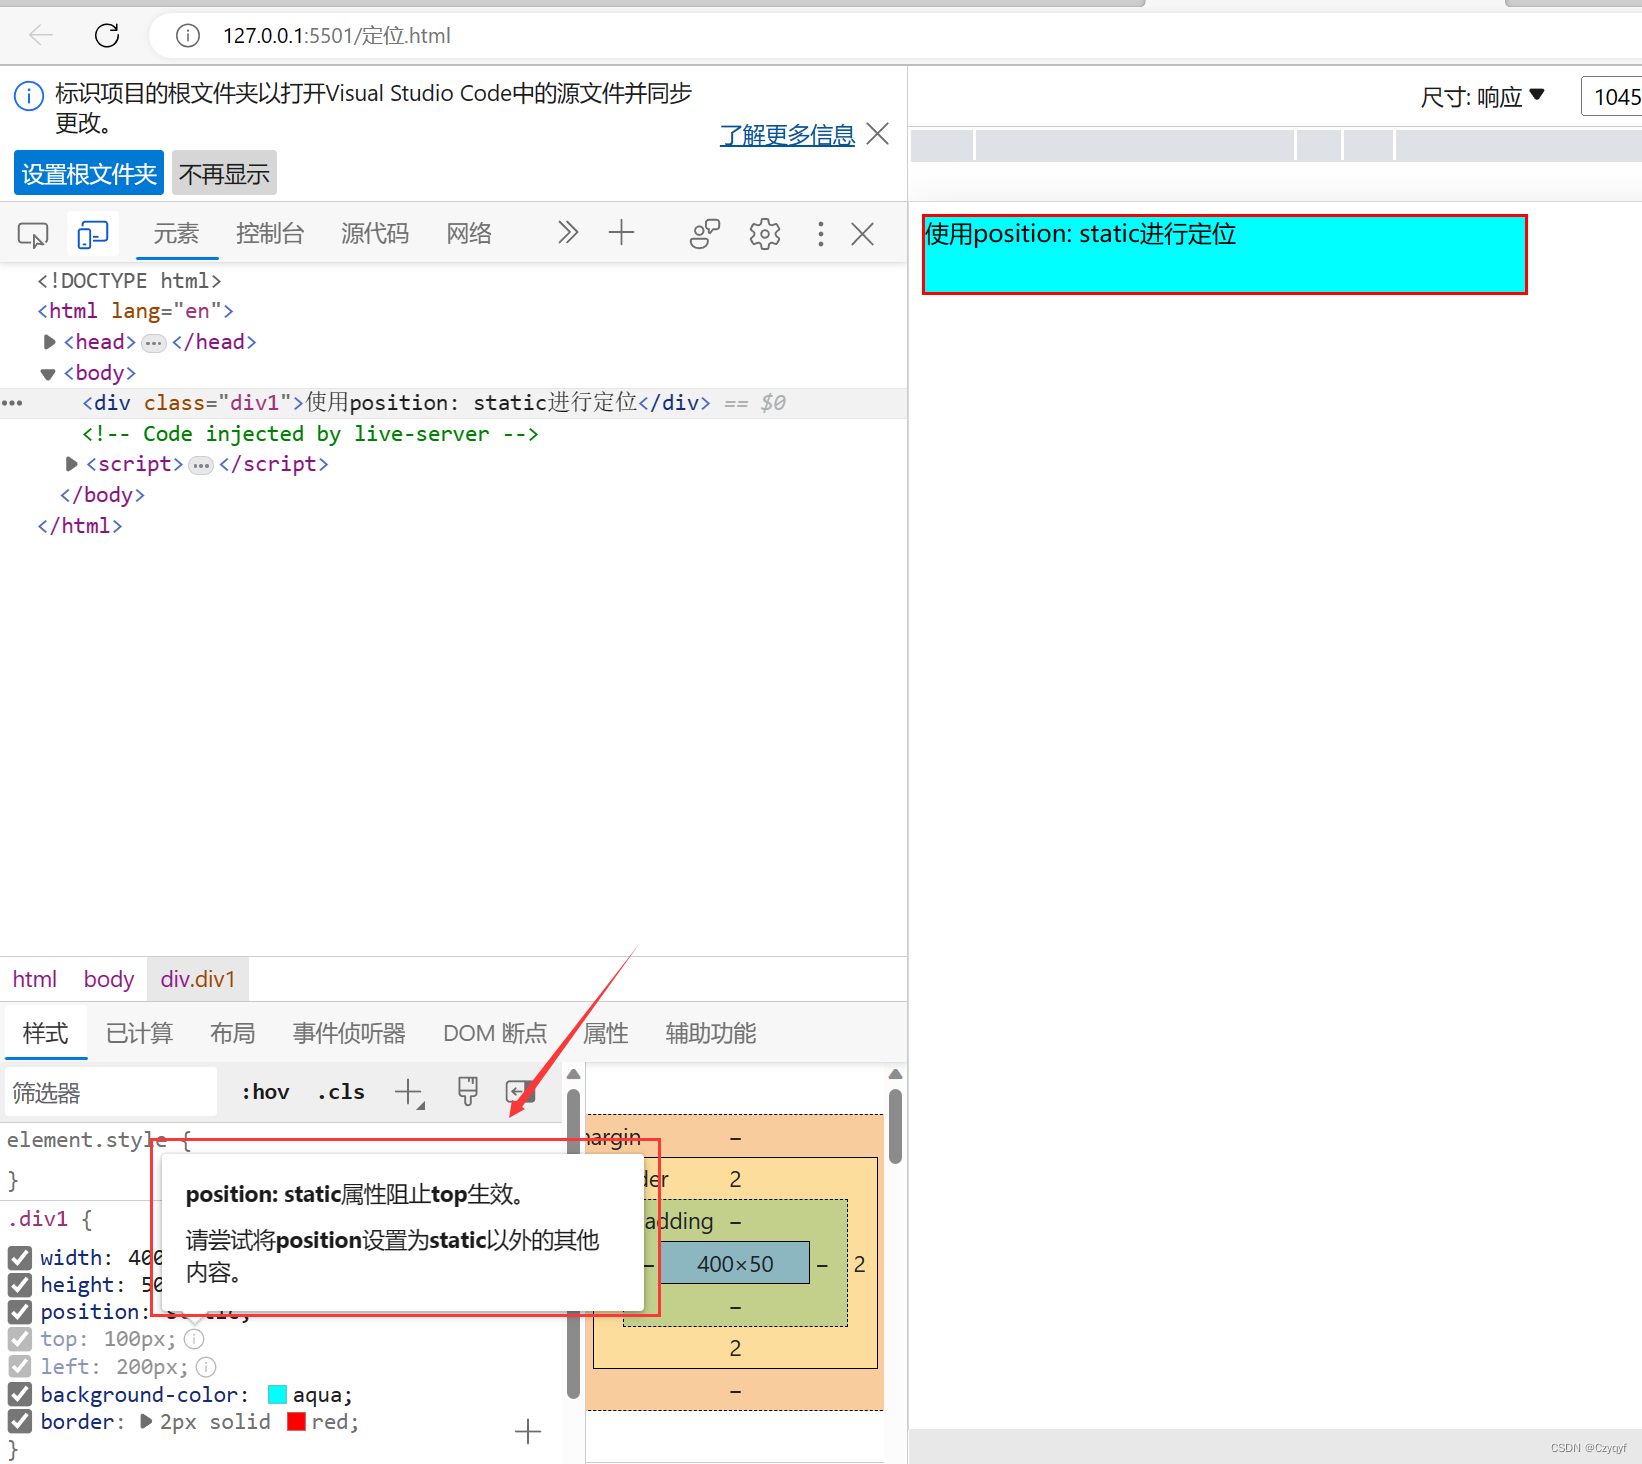Open 事件侦听器 tab
The height and width of the screenshot is (1464, 1642).
[x=349, y=1033]
